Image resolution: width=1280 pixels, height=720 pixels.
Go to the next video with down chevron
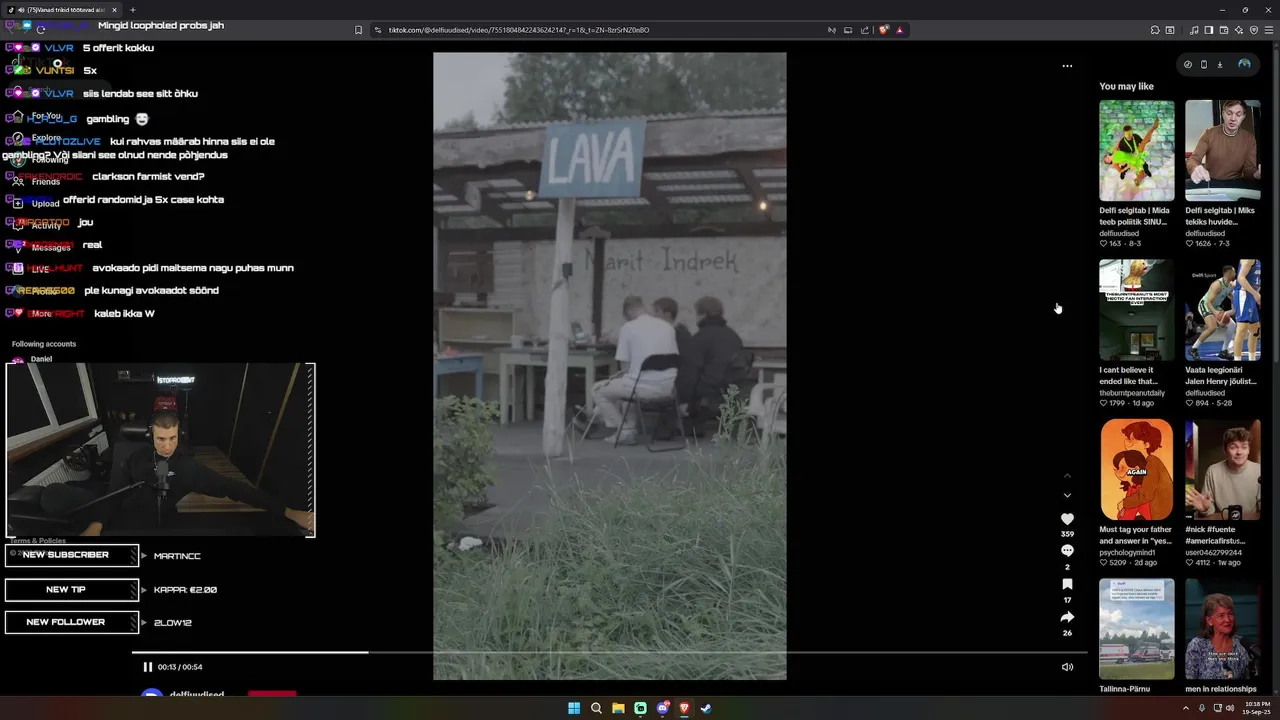[x=1067, y=495]
